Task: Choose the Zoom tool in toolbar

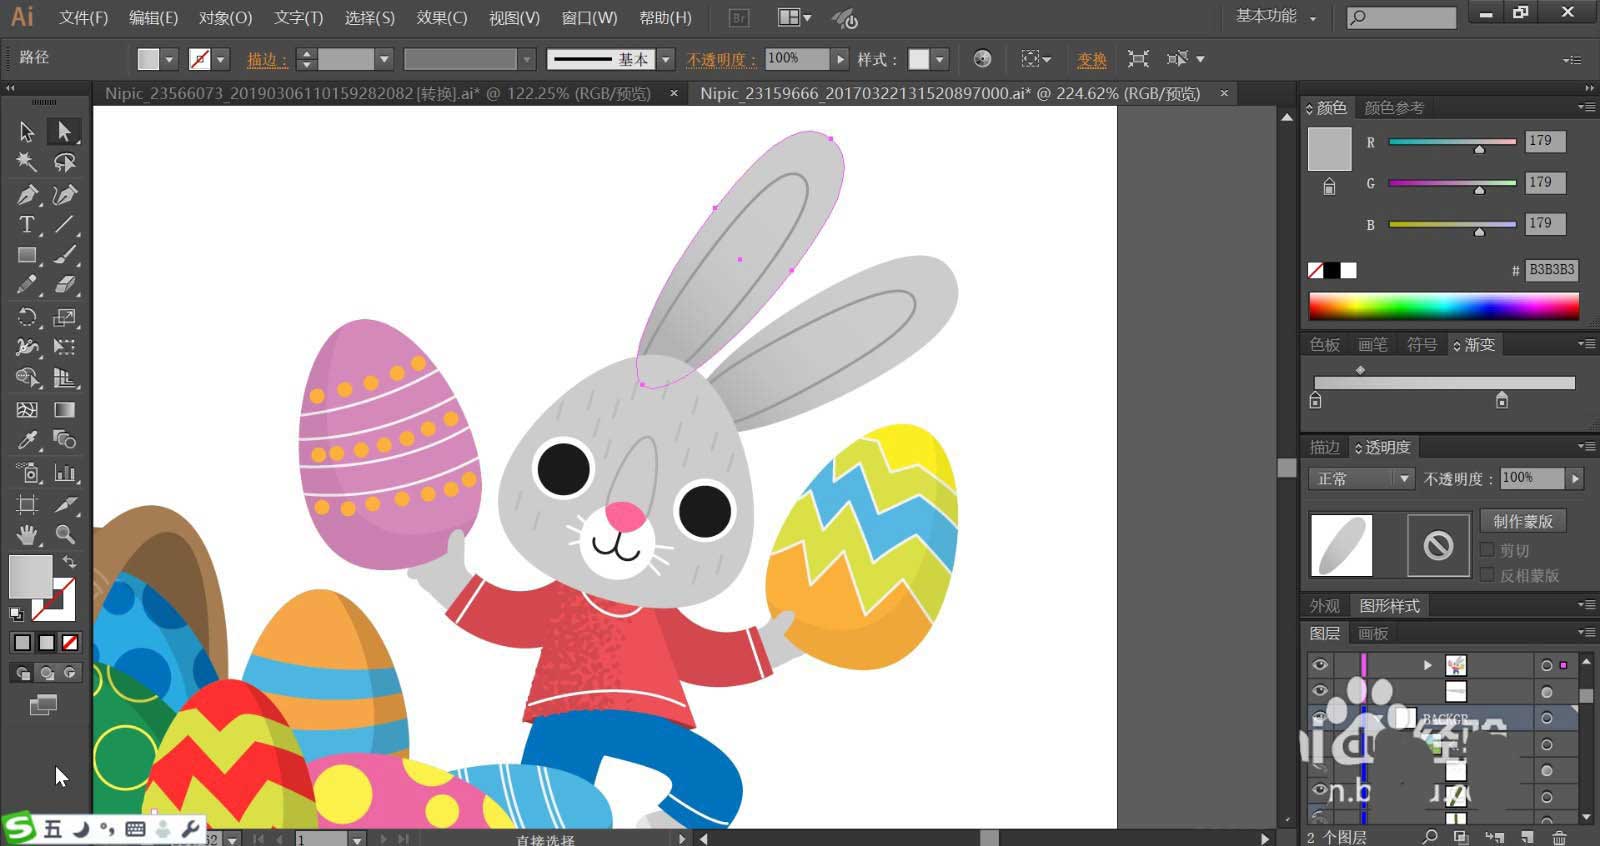Action: click(65, 534)
